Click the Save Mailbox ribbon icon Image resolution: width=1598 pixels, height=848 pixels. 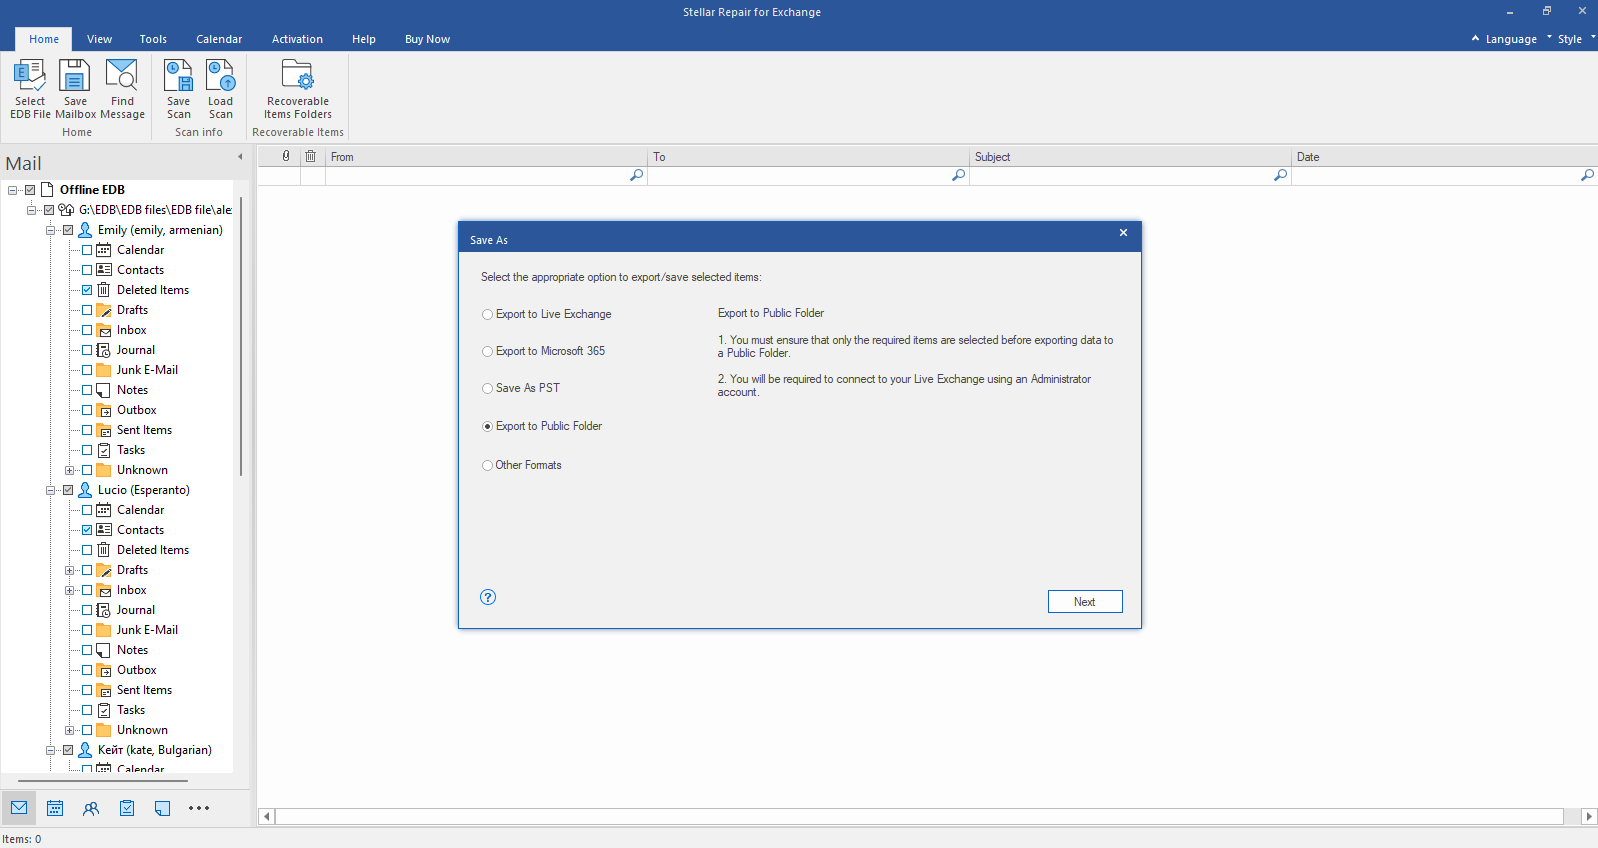pos(75,88)
